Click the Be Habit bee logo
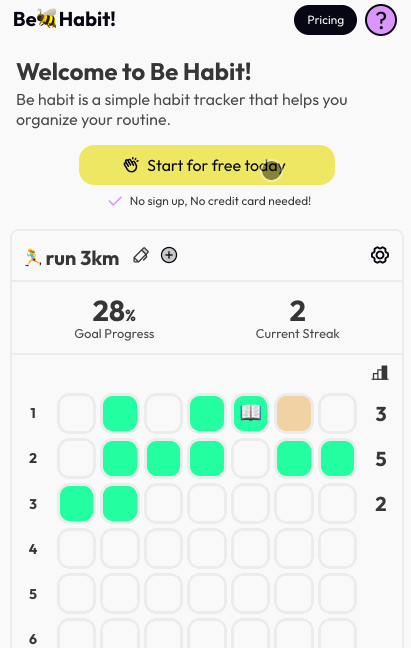 (64, 19)
